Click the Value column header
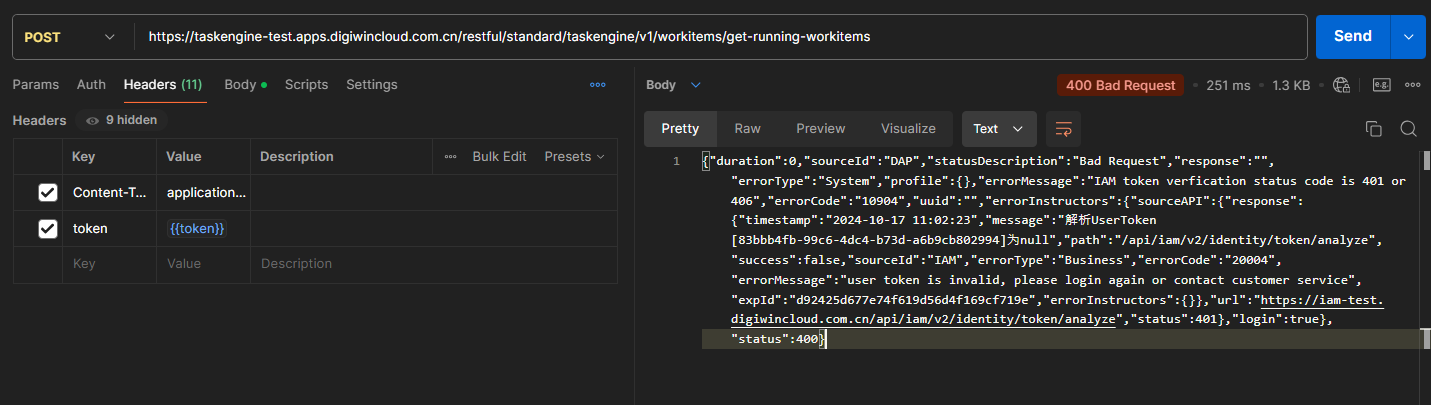 coord(203,157)
